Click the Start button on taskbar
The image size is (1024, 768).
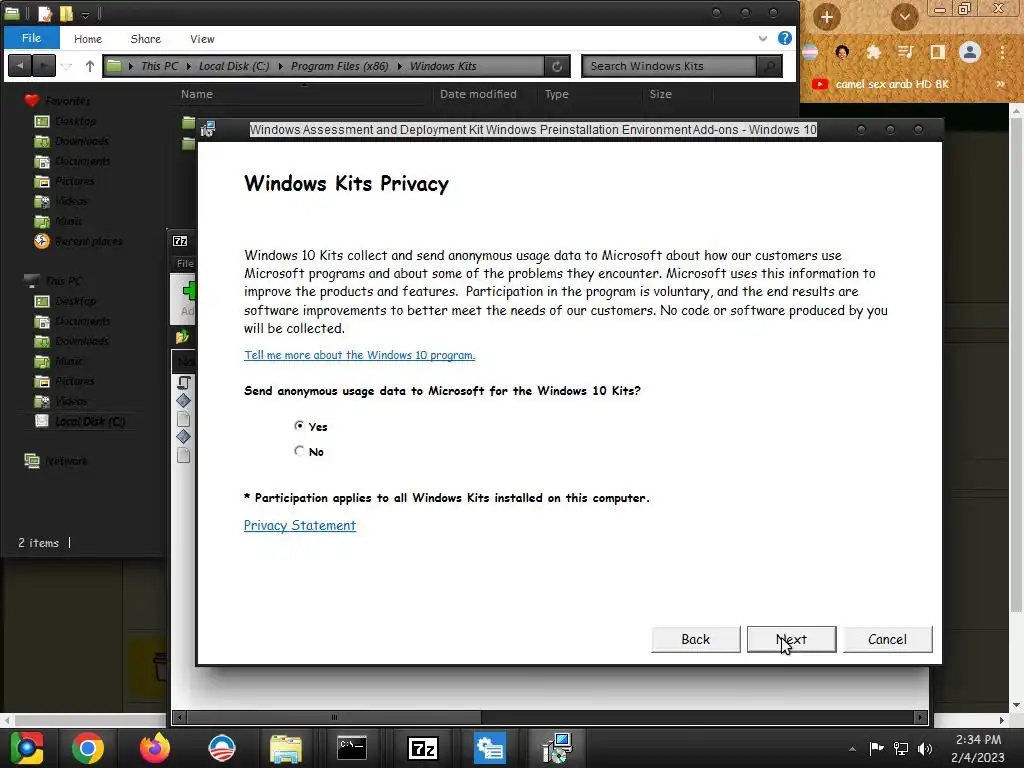click(x=26, y=748)
